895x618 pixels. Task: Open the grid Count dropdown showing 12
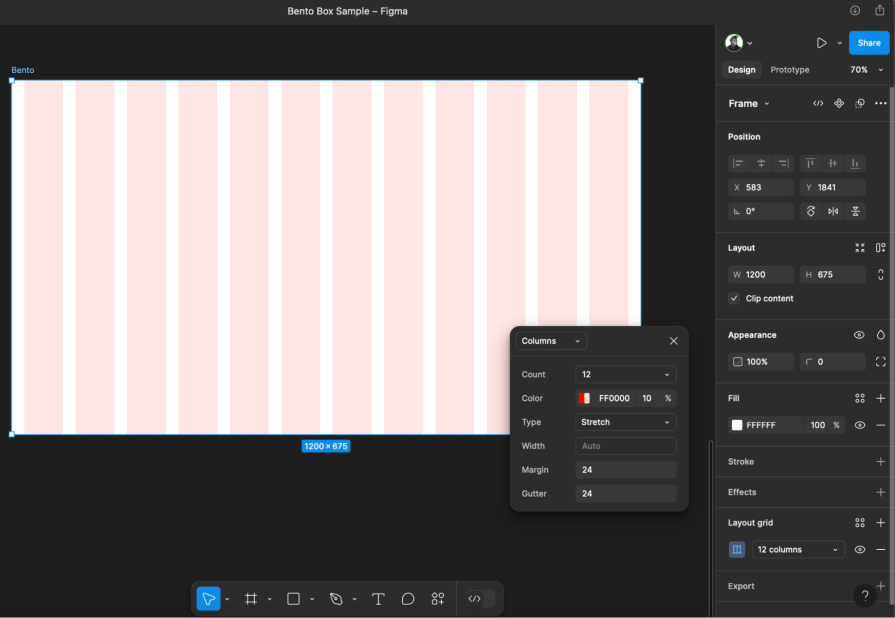click(625, 374)
